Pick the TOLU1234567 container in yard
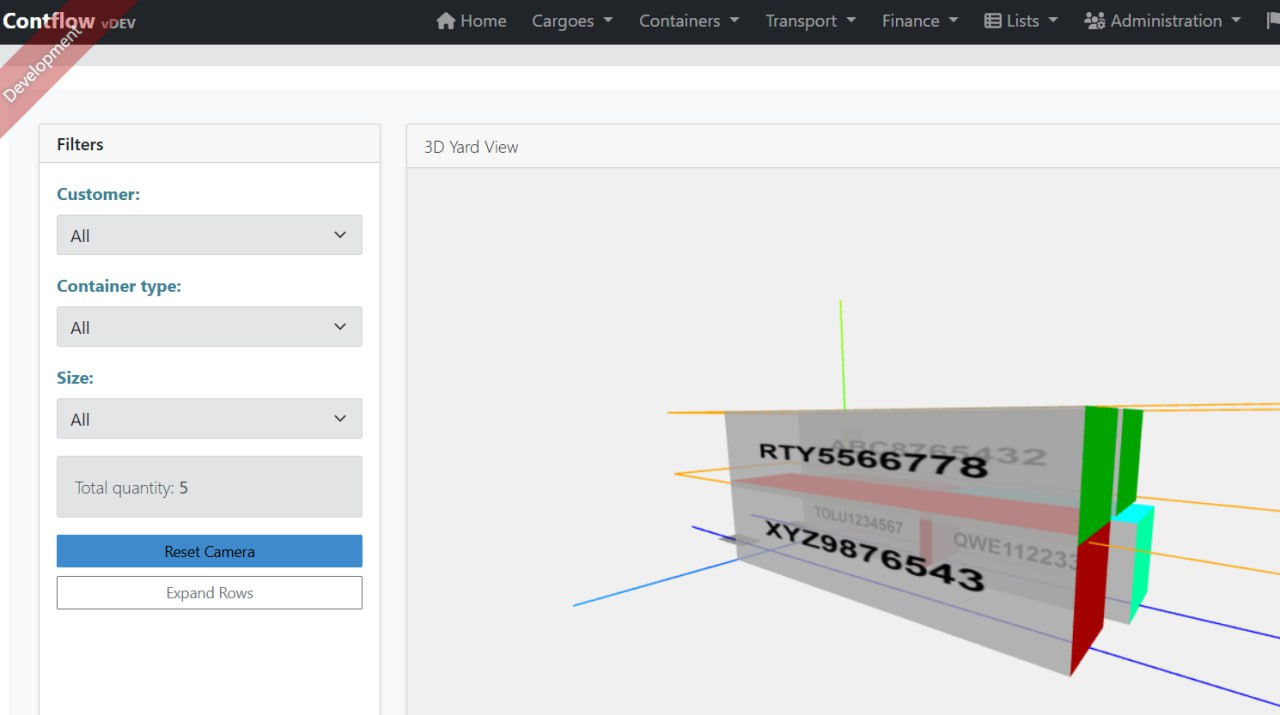Image resolution: width=1280 pixels, height=715 pixels. click(858, 520)
